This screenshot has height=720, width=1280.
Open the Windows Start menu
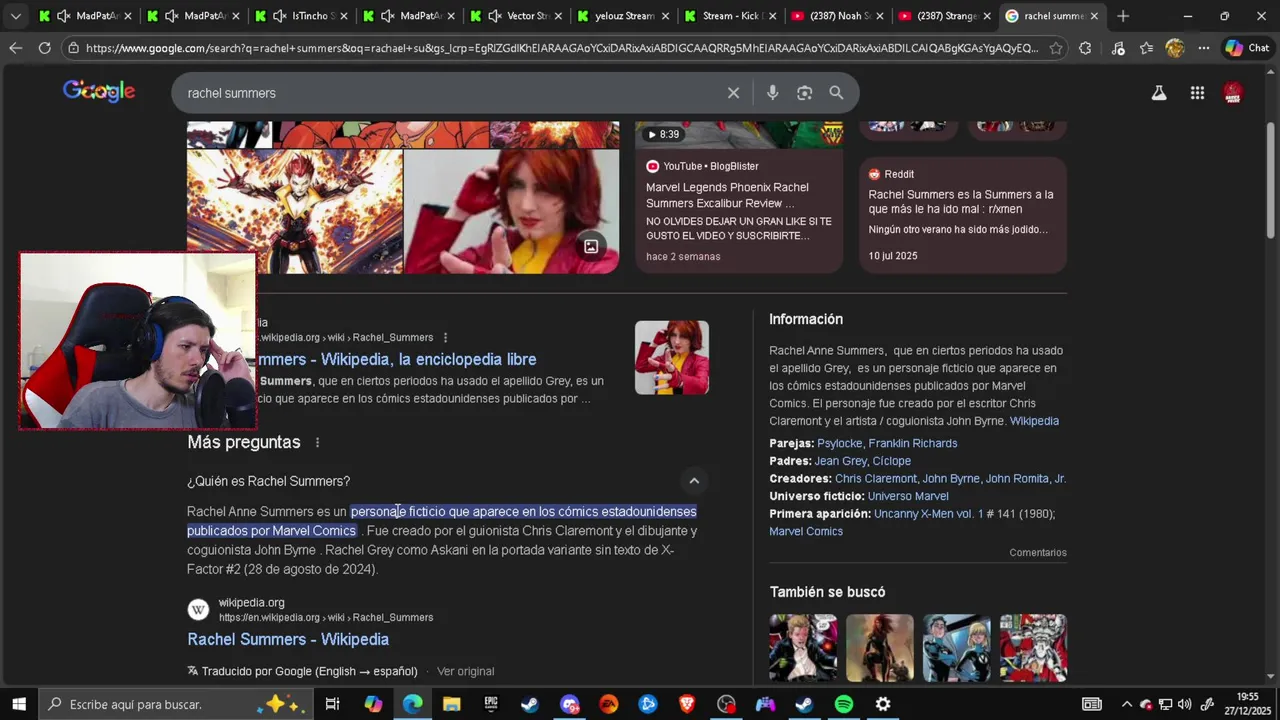(x=18, y=704)
